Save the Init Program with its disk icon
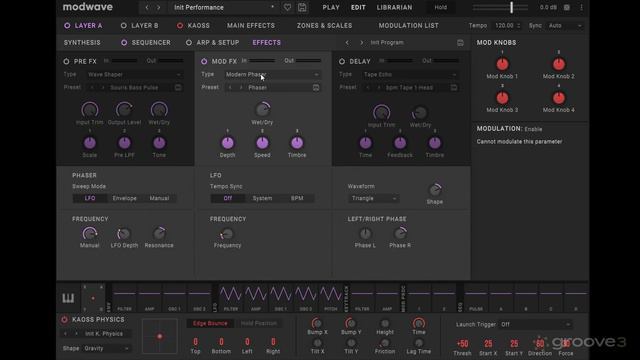This screenshot has height=360, width=640. tap(460, 42)
